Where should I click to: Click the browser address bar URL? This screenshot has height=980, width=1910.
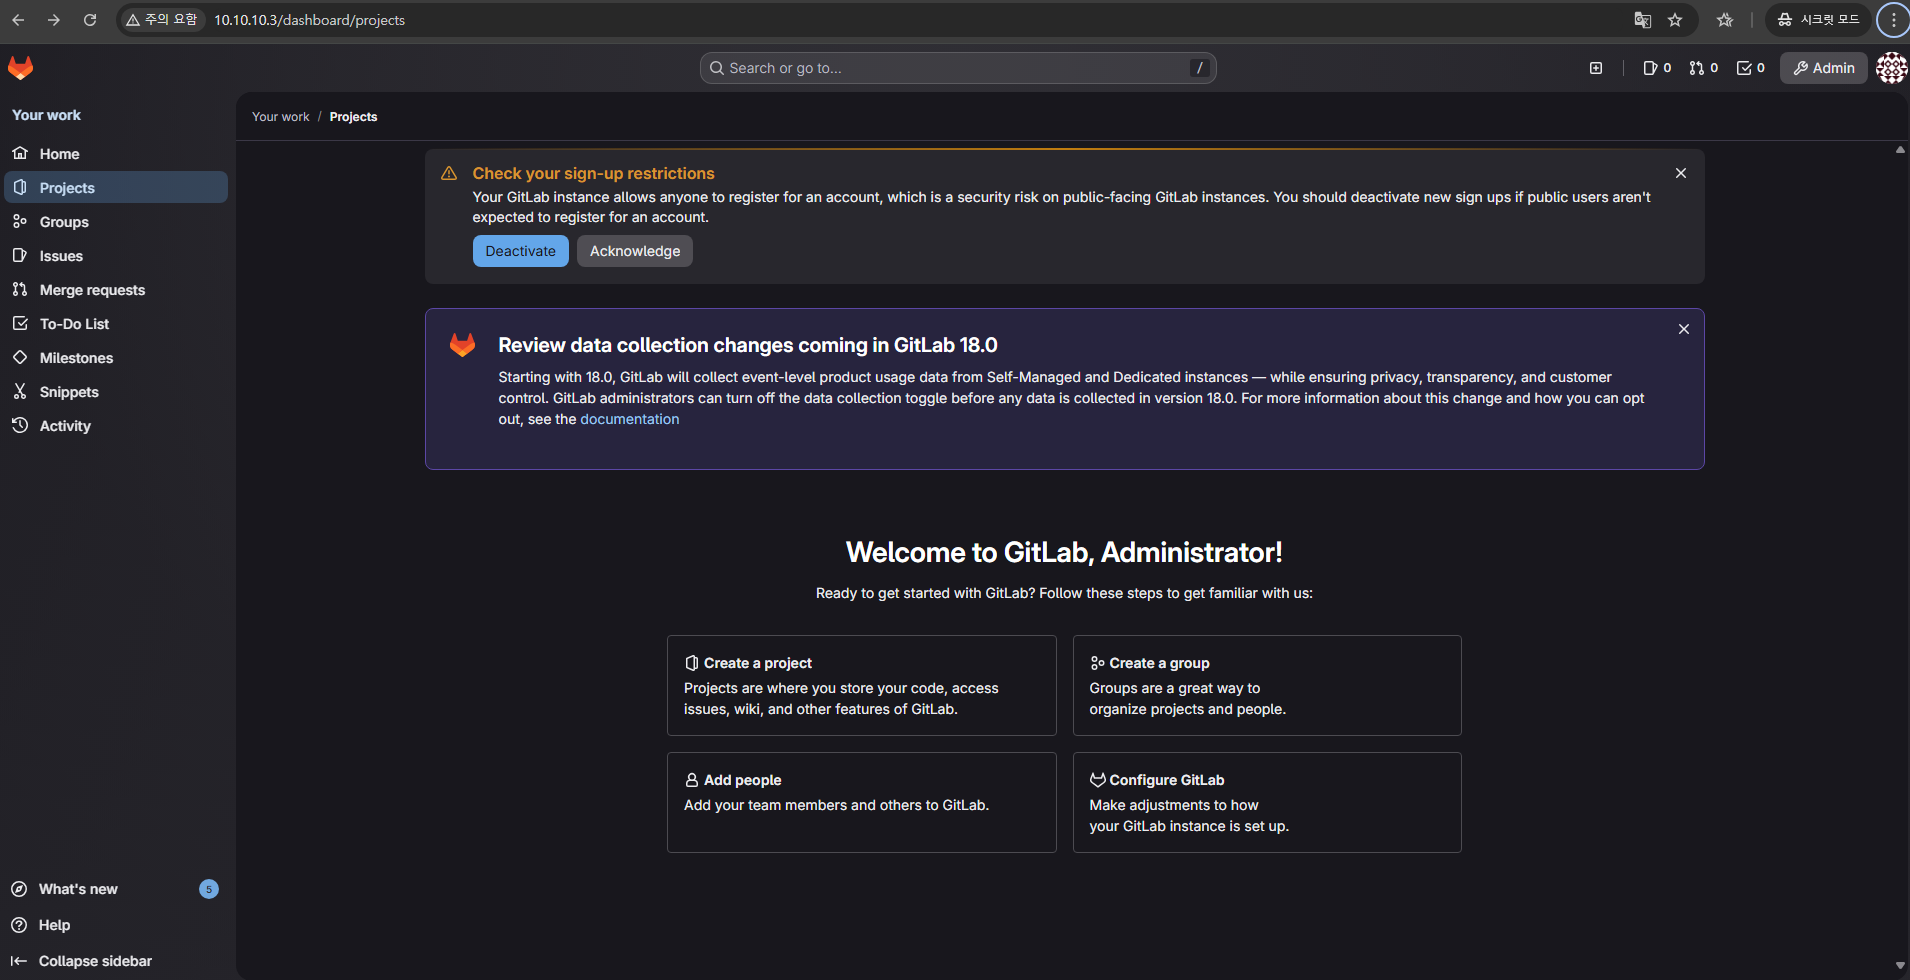310,20
